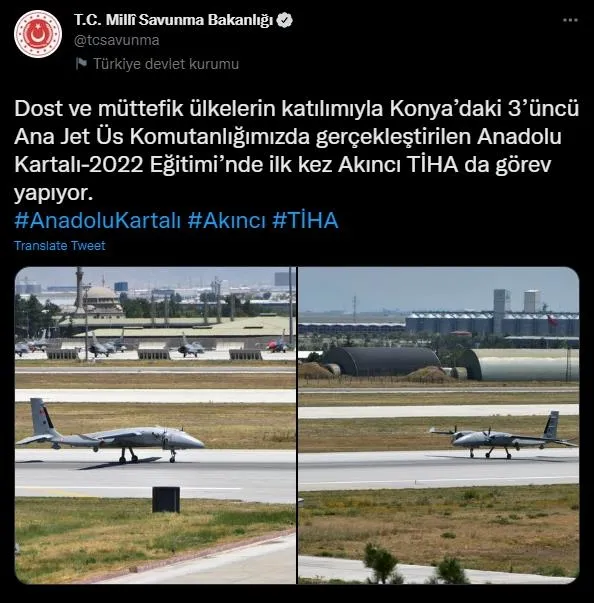Open right photo of Akıncı drone

[x=439, y=425]
